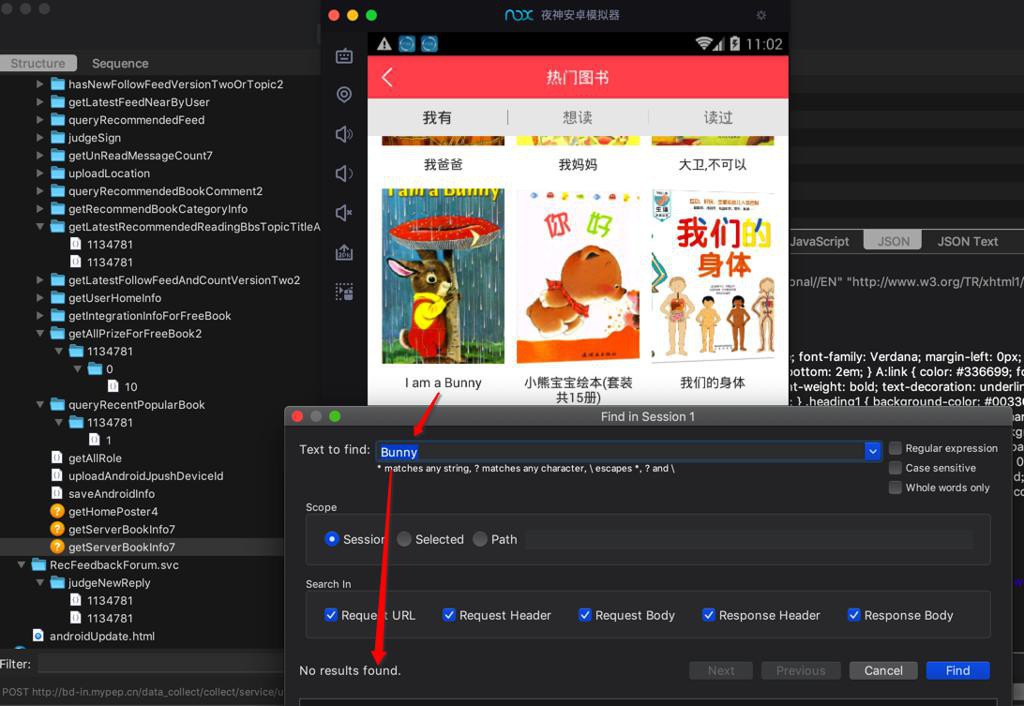
Task: Select the 读过 tab in app
Action: (x=718, y=117)
